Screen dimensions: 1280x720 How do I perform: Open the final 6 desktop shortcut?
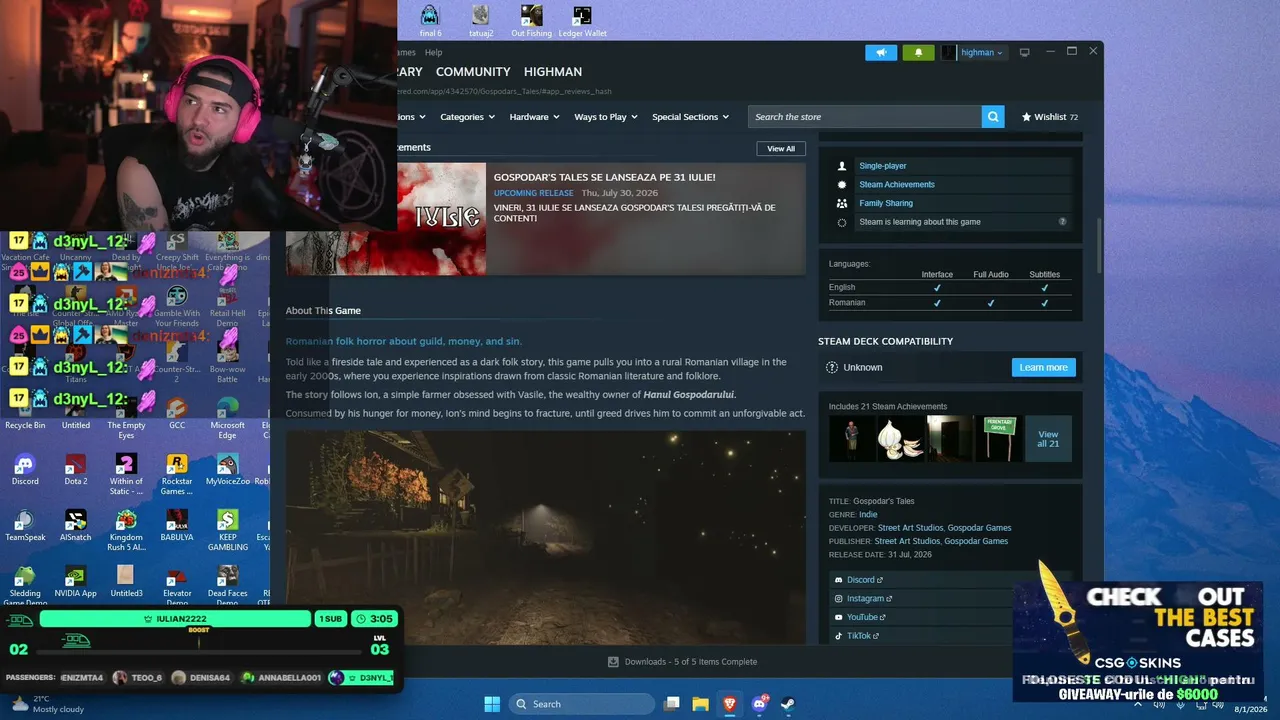click(430, 20)
